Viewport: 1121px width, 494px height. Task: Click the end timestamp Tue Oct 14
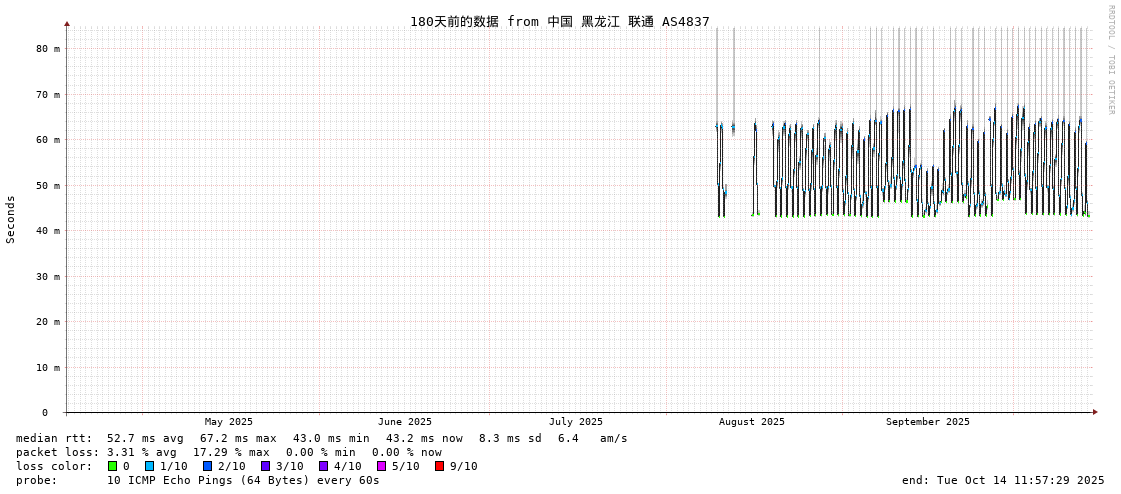1002,480
